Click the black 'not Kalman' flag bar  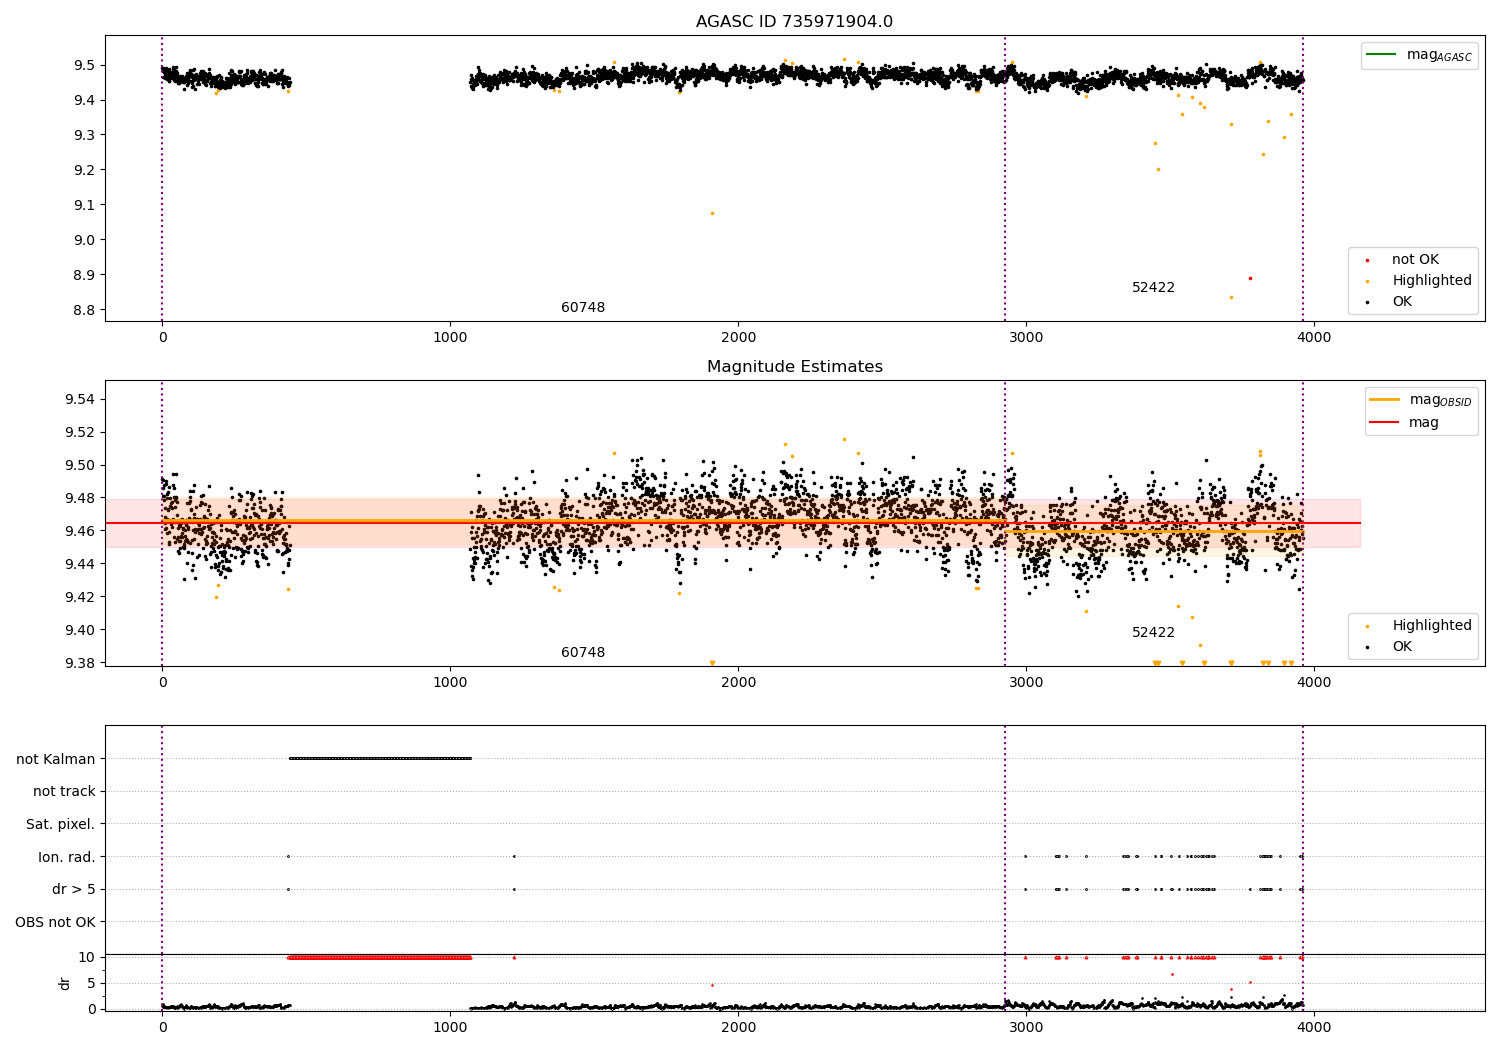point(380,758)
